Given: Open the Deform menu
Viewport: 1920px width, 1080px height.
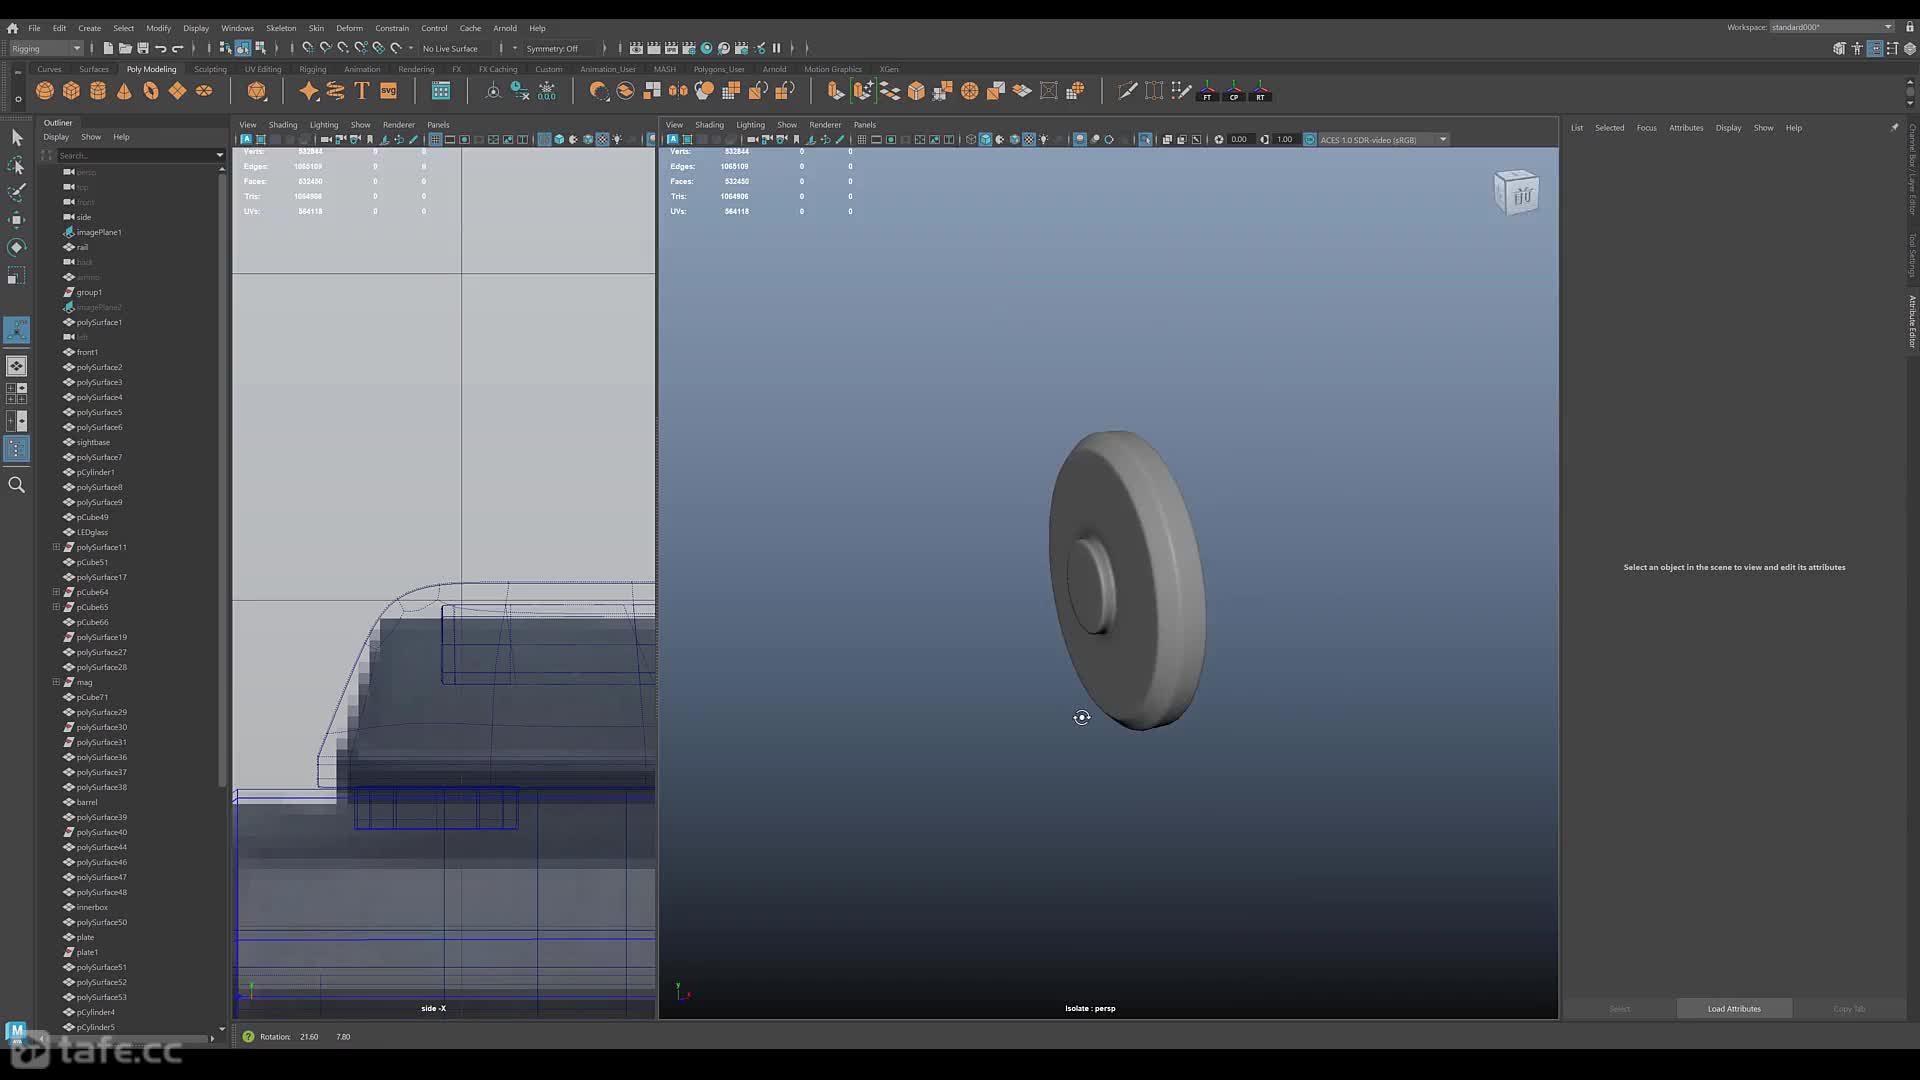Looking at the screenshot, I should pos(349,28).
